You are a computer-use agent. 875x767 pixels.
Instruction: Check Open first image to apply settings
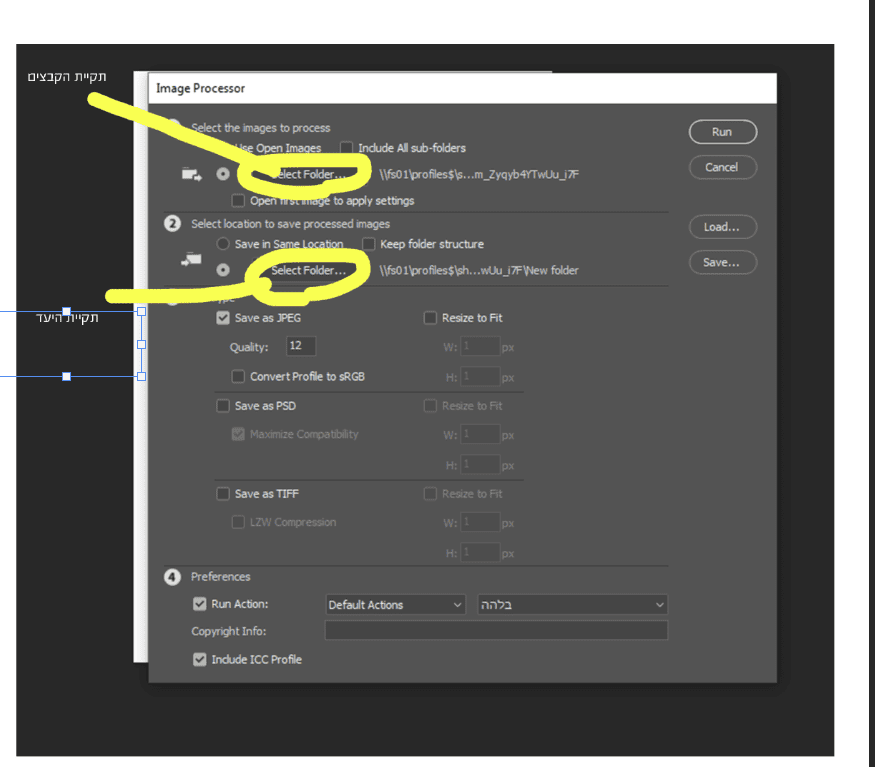pyautogui.click(x=238, y=200)
